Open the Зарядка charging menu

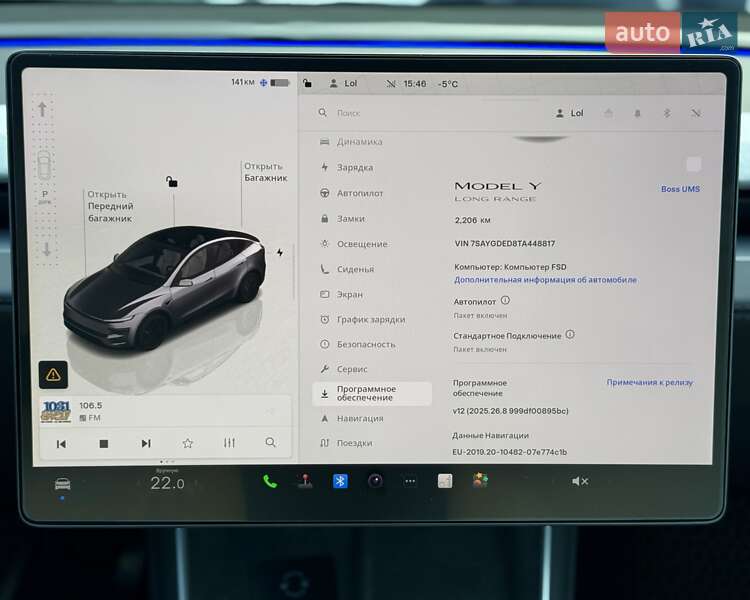(x=348, y=167)
